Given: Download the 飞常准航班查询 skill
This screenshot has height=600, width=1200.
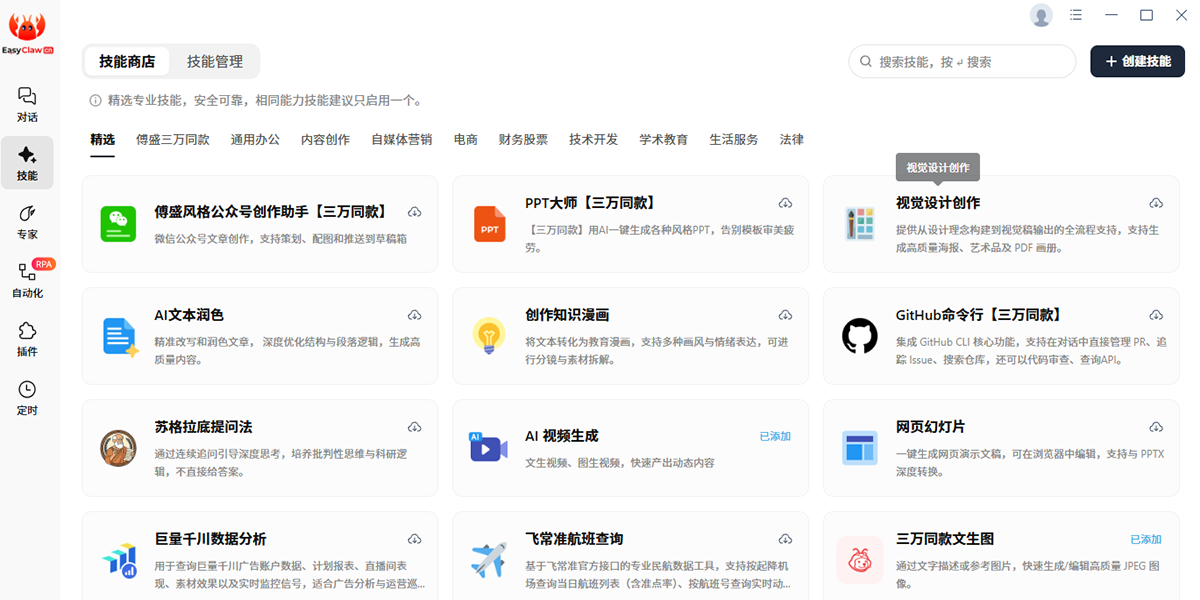Looking at the screenshot, I should [785, 539].
